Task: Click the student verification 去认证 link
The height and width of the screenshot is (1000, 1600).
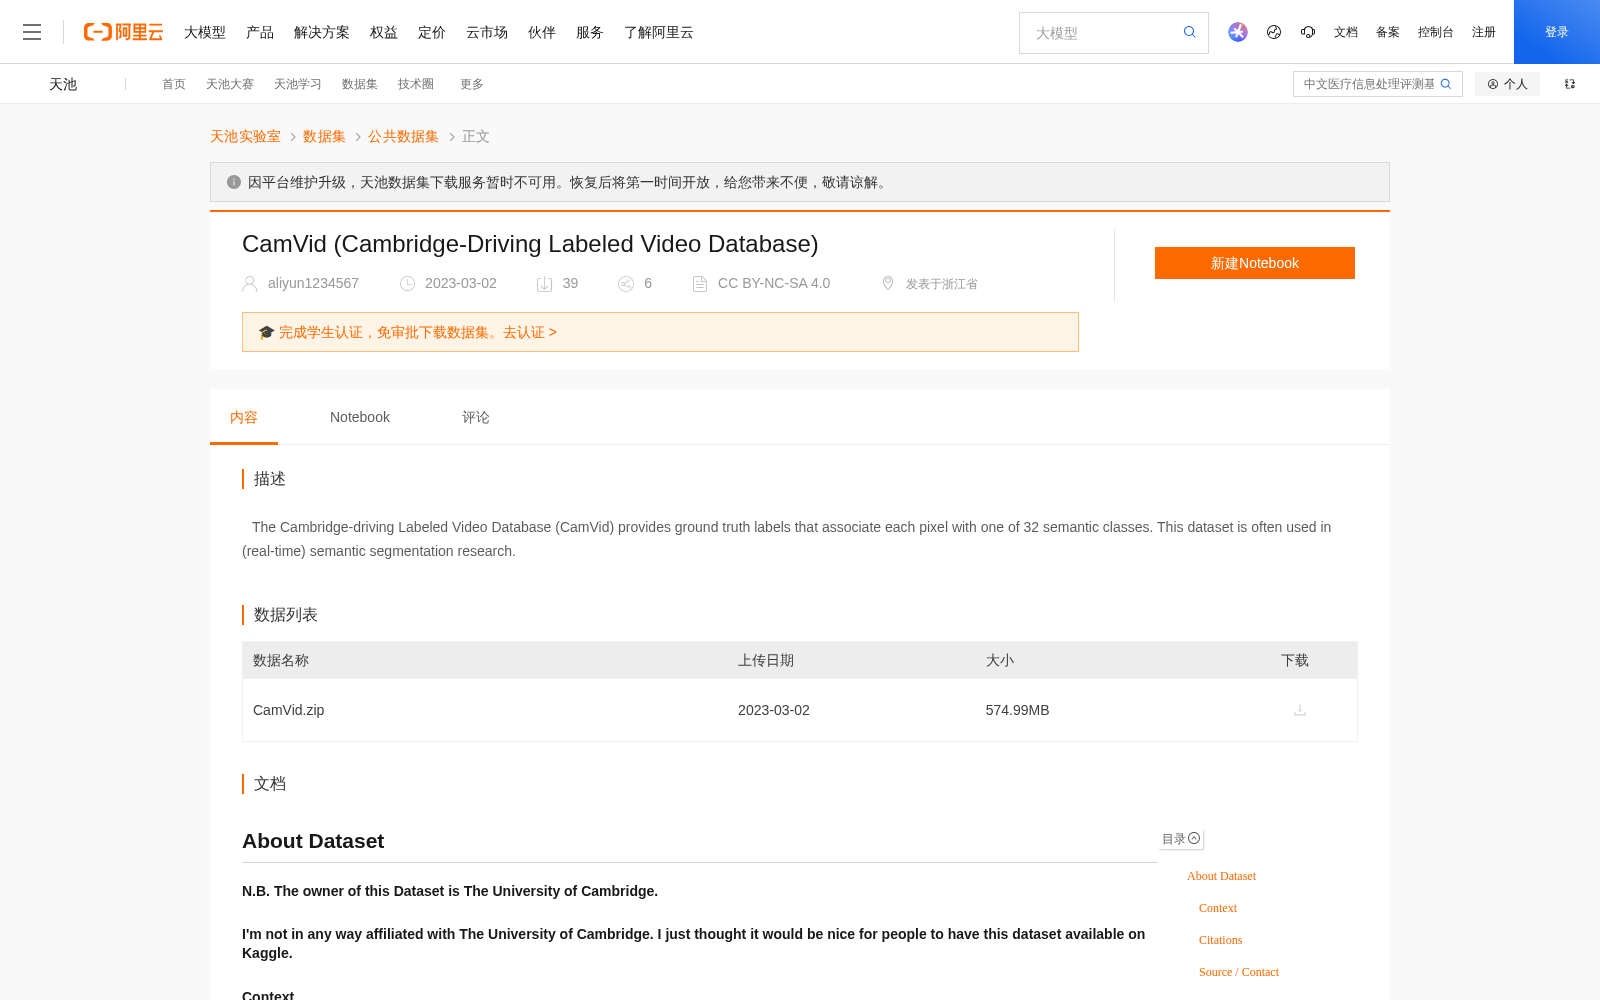Action: (530, 332)
